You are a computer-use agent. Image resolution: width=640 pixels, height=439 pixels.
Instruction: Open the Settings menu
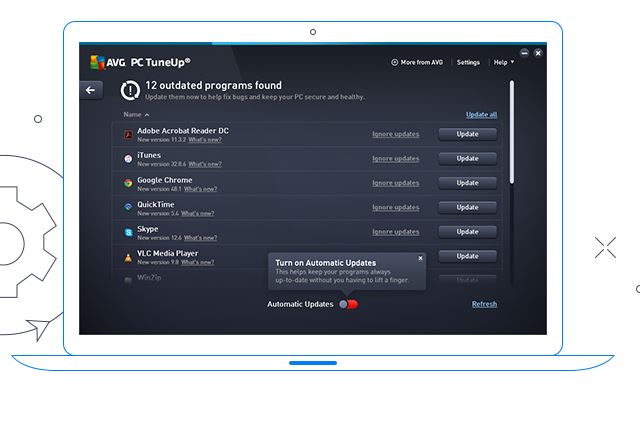click(x=468, y=62)
